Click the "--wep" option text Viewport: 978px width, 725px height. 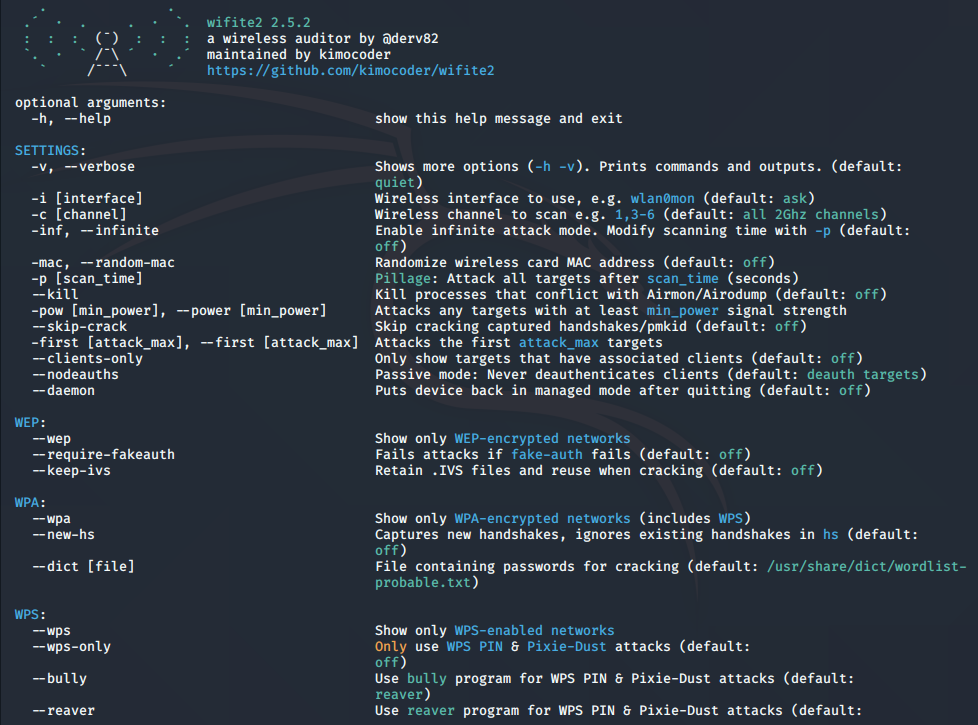(51, 439)
